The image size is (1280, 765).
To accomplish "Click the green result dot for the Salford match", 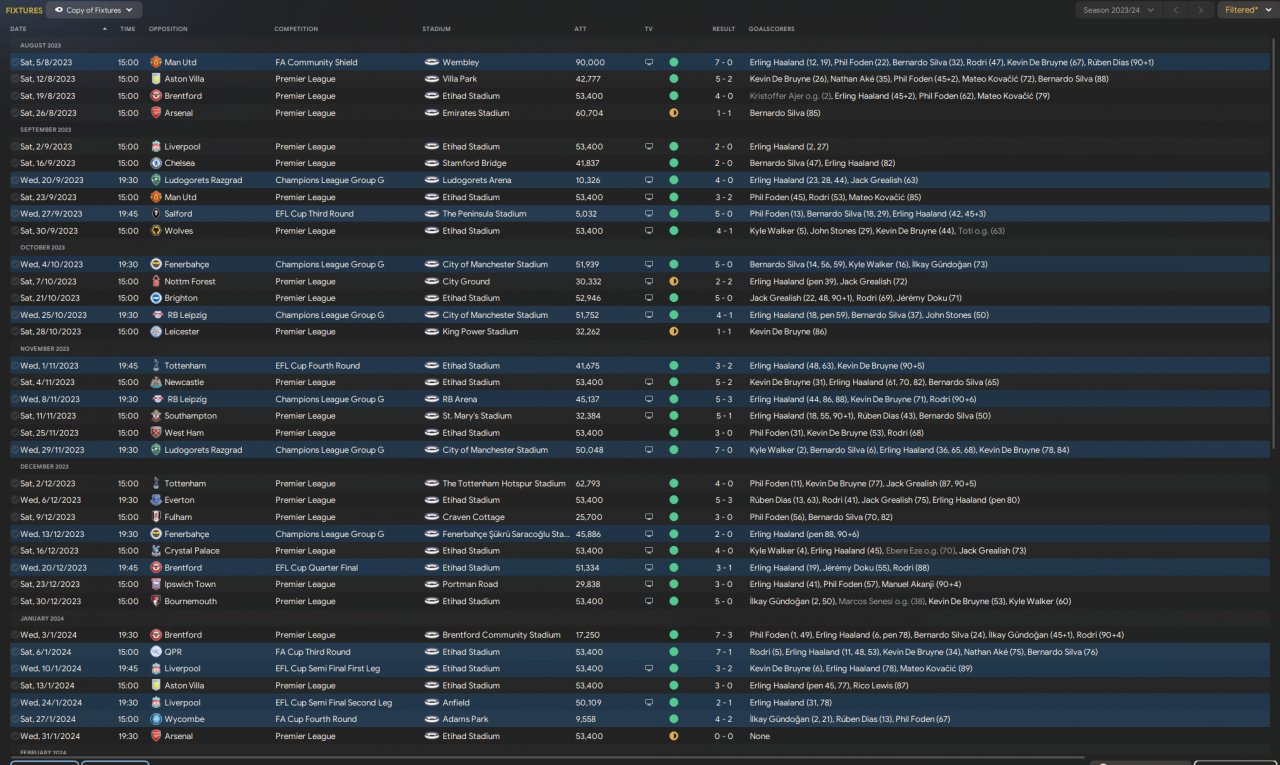I will click(674, 214).
